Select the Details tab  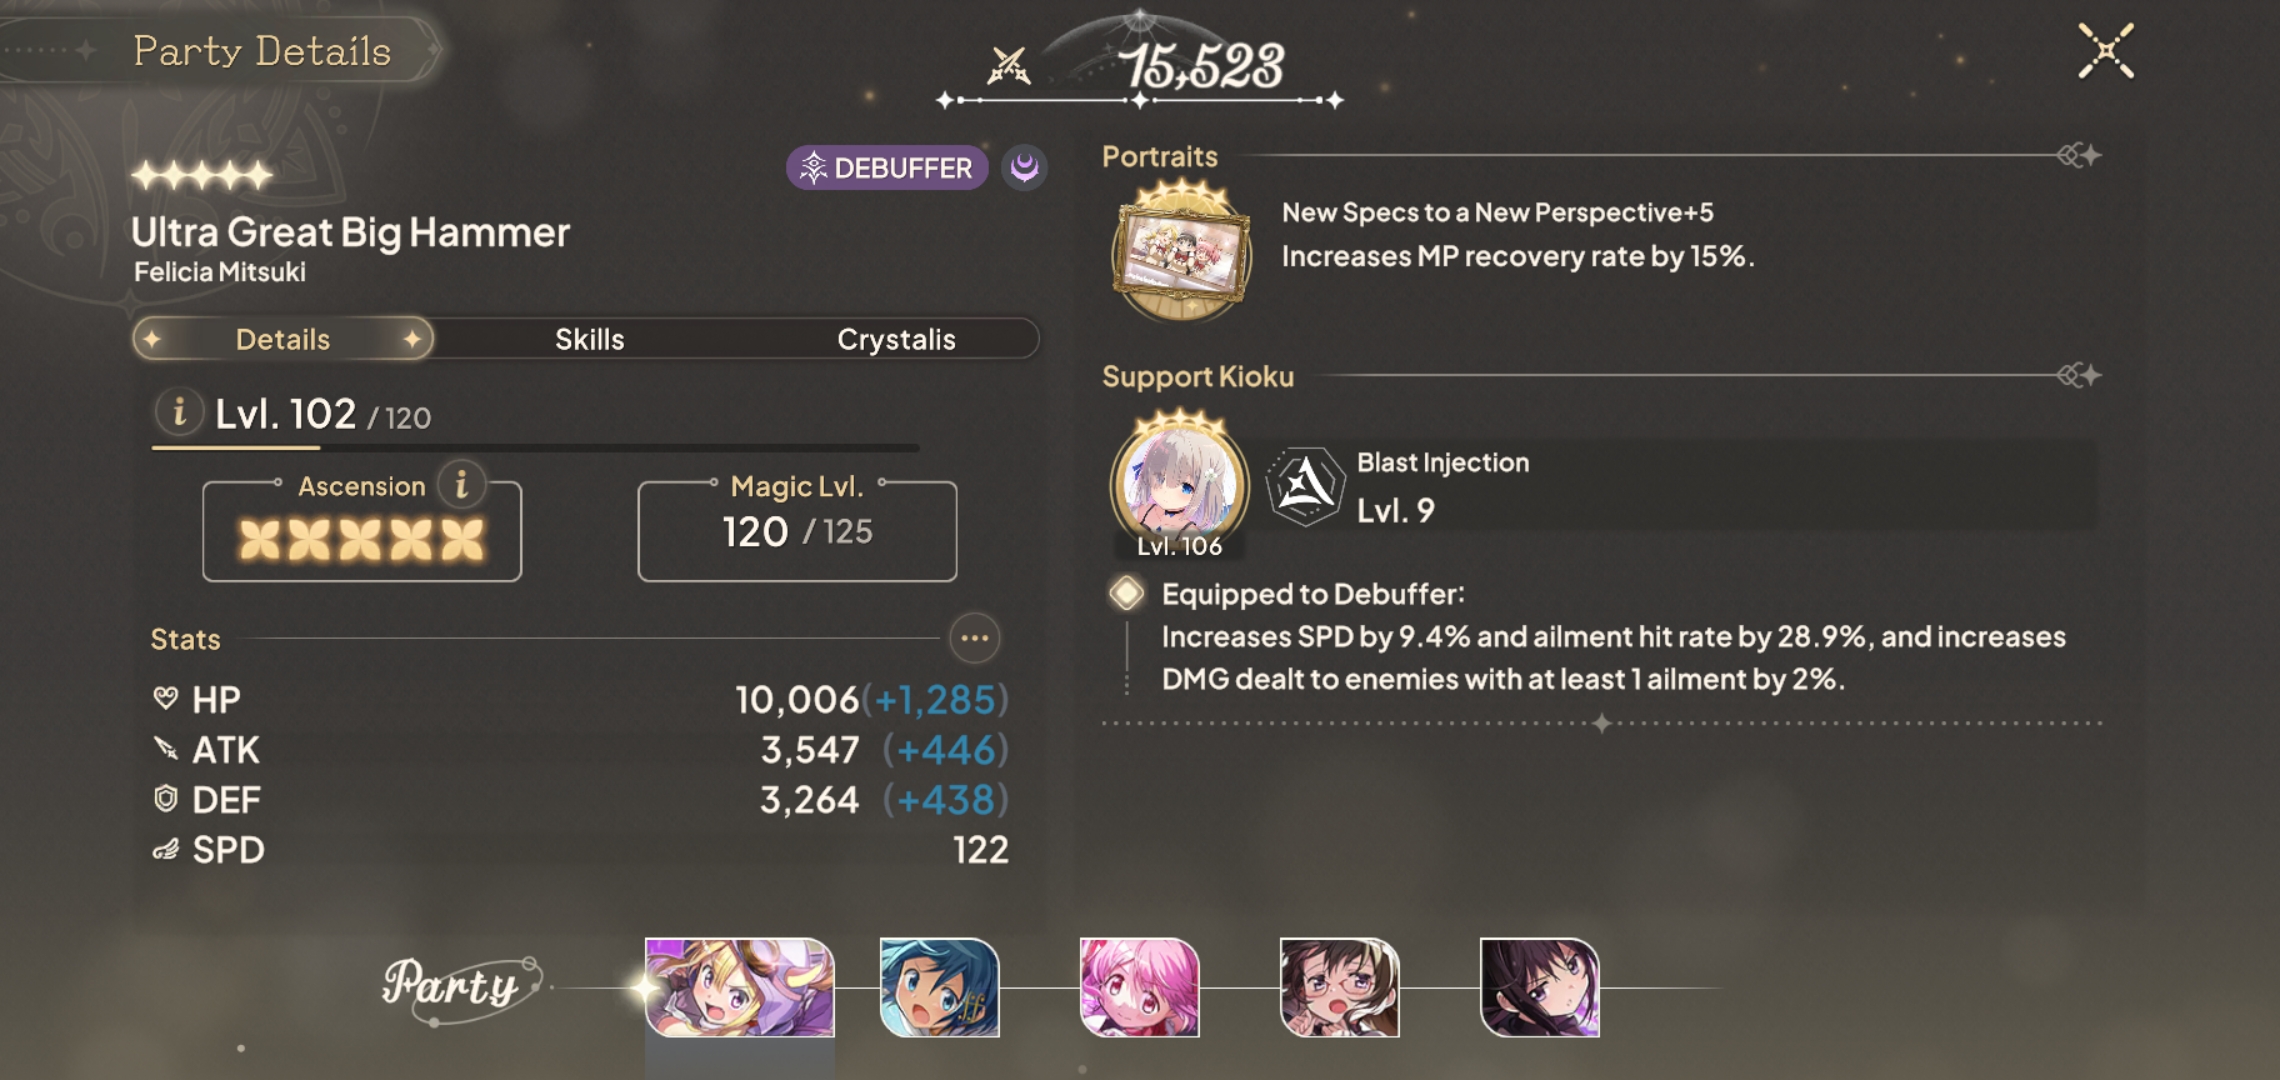pos(283,339)
